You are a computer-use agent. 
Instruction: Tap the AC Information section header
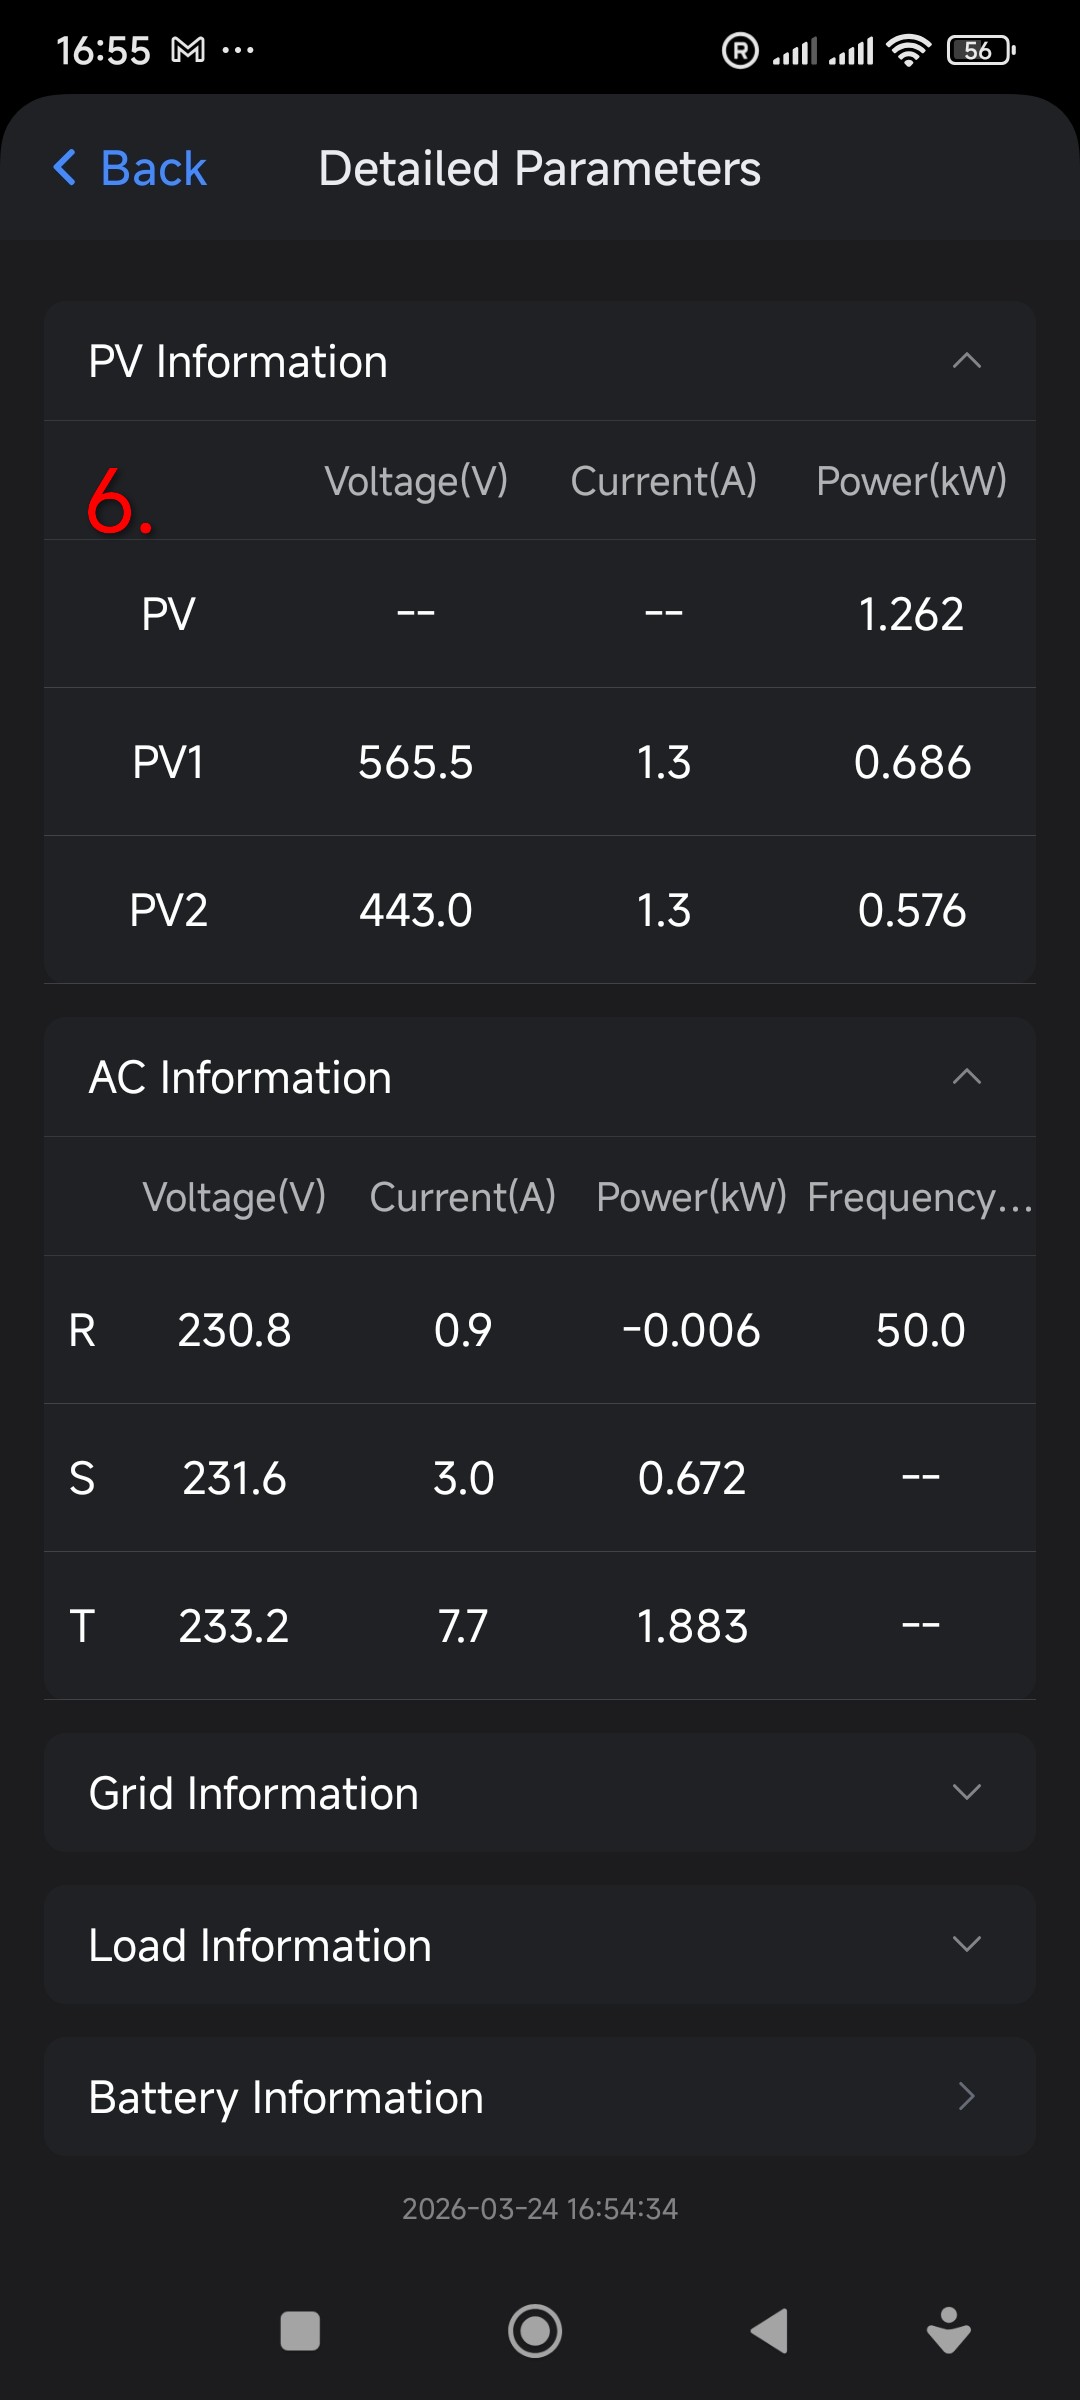[240, 1077]
